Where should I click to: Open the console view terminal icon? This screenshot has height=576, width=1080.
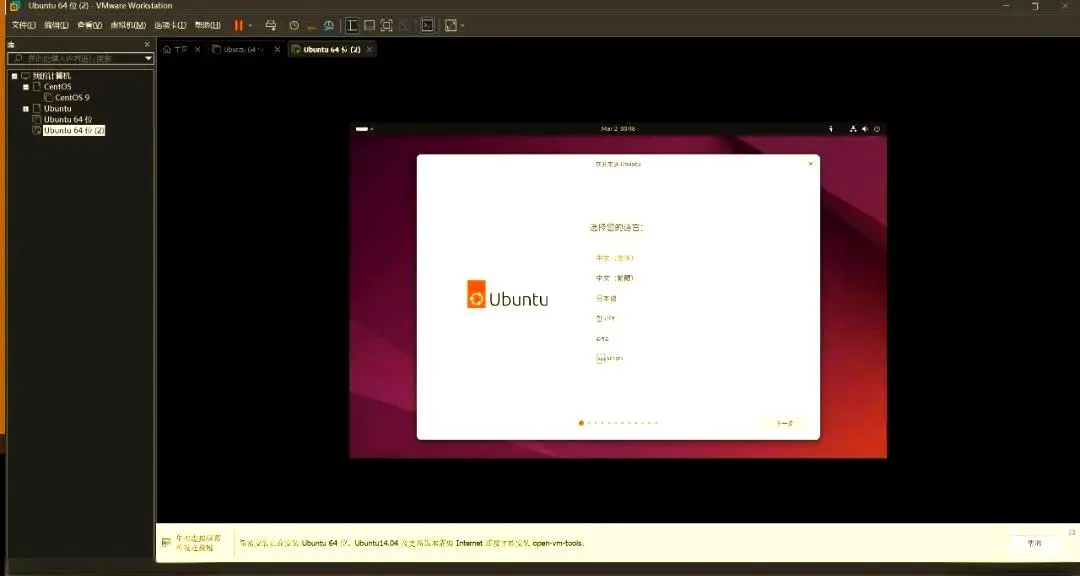coord(428,25)
